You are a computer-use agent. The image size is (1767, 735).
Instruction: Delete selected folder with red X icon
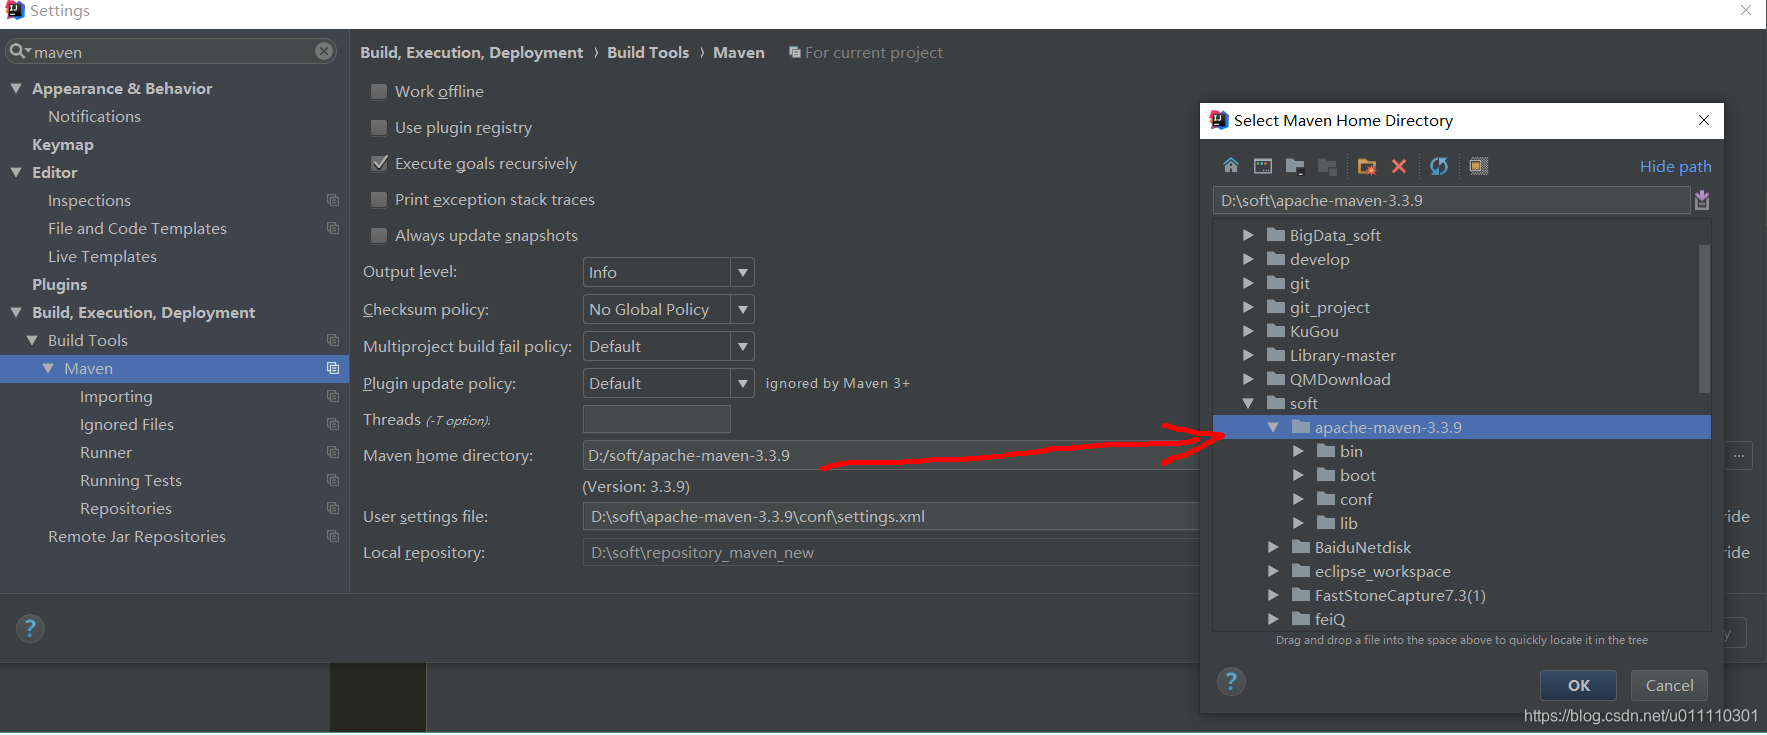point(1399,166)
